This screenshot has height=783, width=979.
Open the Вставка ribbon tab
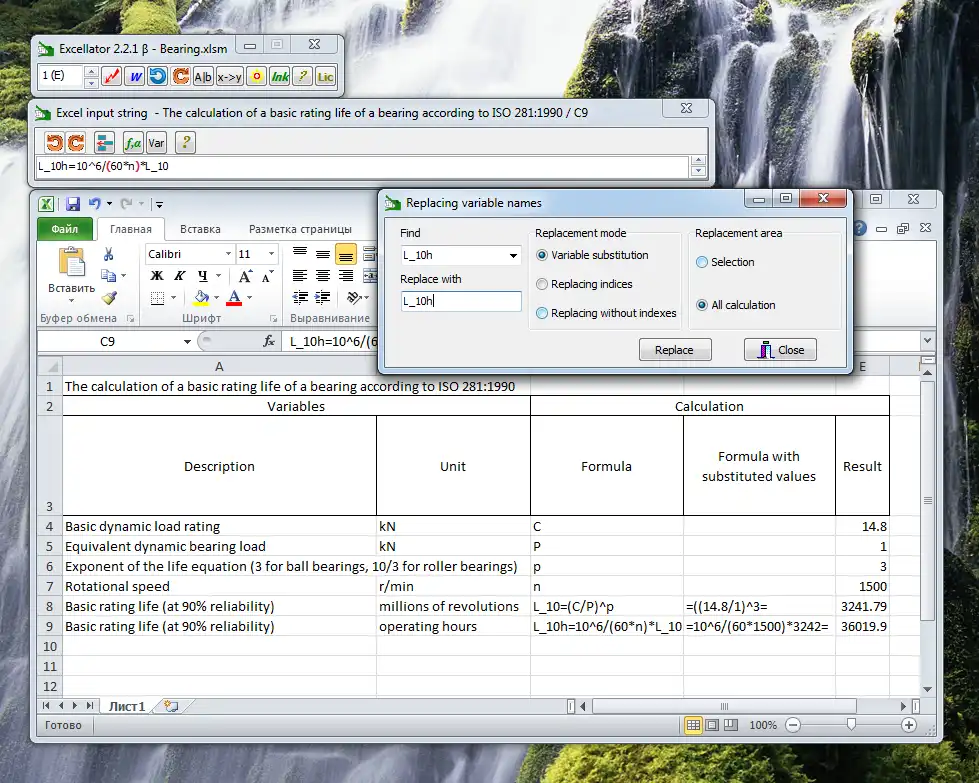point(201,229)
